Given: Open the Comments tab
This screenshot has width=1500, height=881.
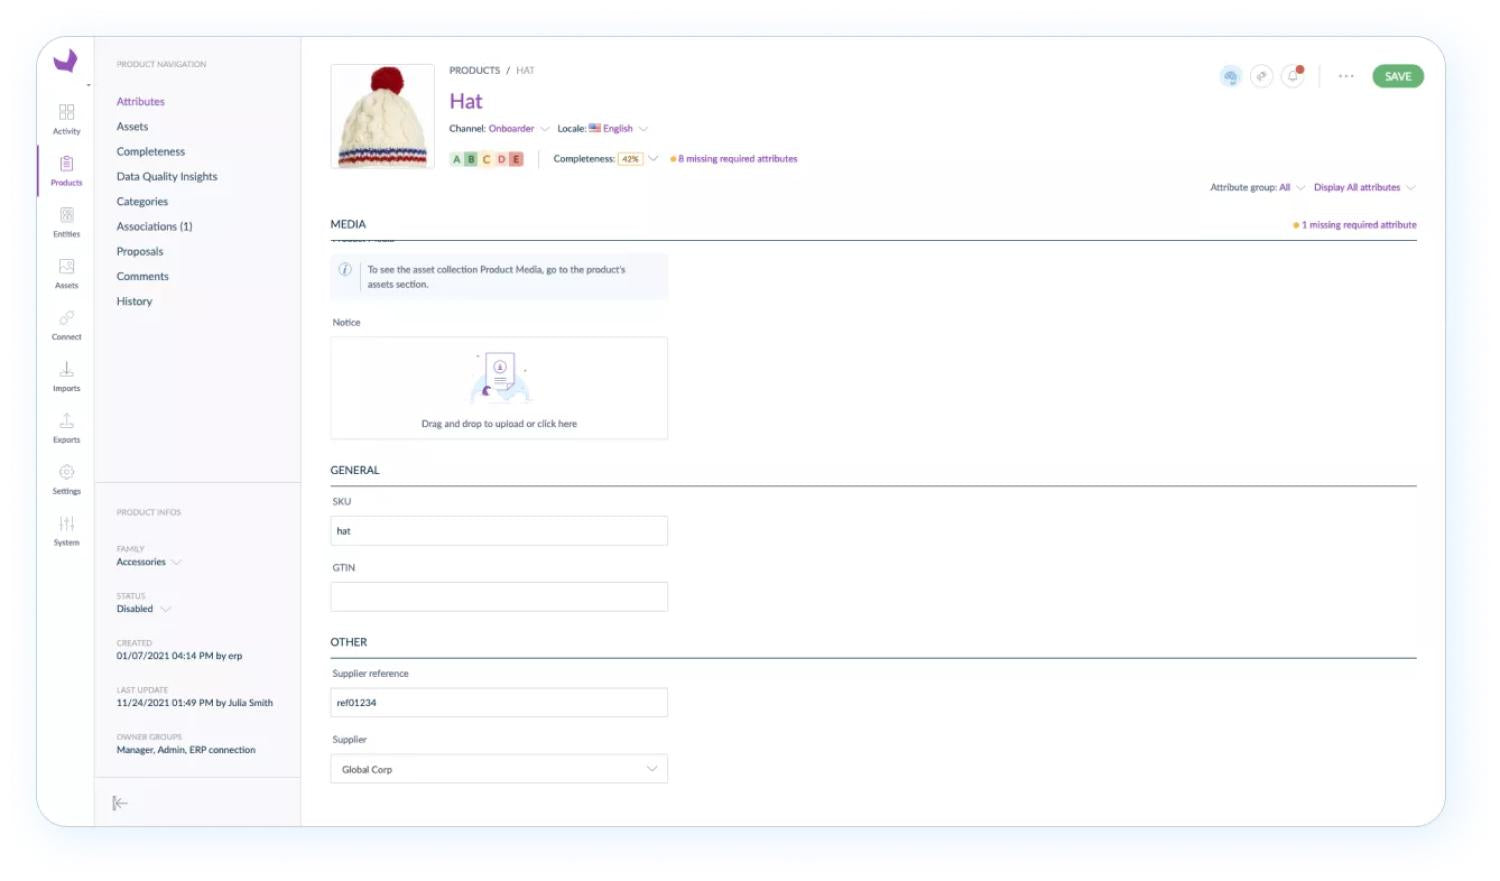Looking at the screenshot, I should click(x=143, y=277).
